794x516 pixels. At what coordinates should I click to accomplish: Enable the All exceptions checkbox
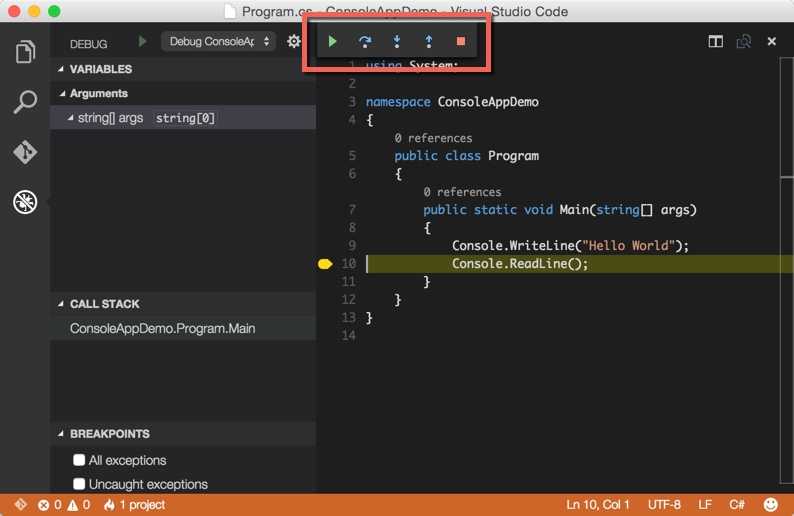point(79,460)
